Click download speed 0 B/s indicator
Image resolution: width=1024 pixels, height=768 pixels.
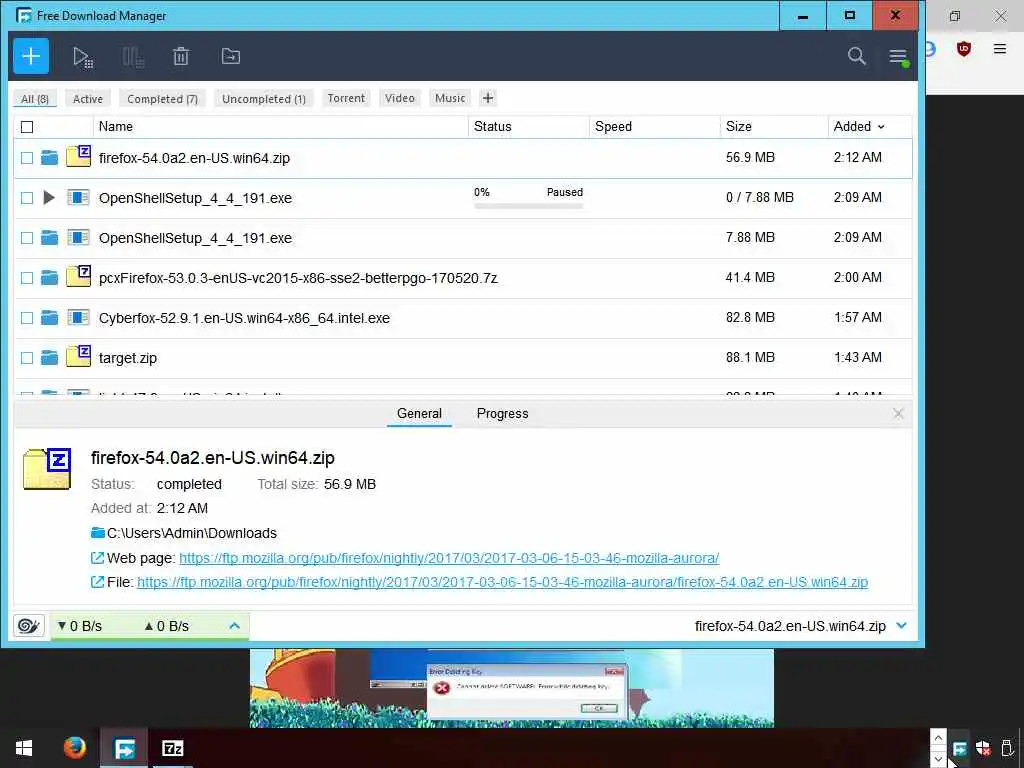80,626
